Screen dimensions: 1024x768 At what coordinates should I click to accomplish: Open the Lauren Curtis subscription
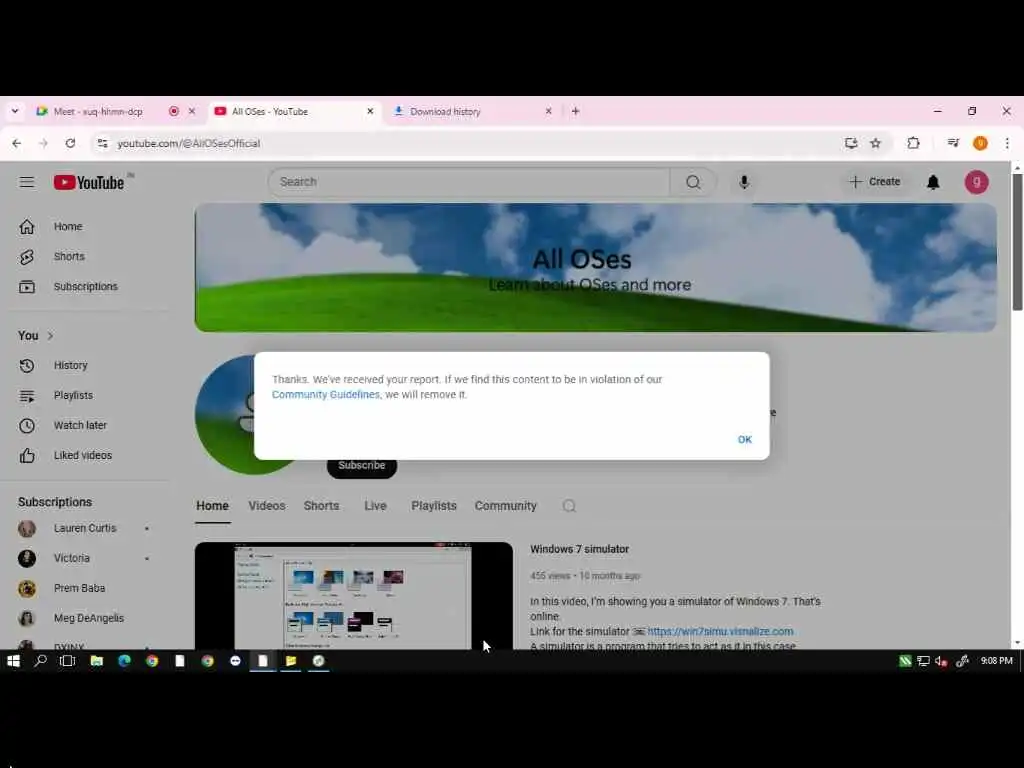pos(85,528)
